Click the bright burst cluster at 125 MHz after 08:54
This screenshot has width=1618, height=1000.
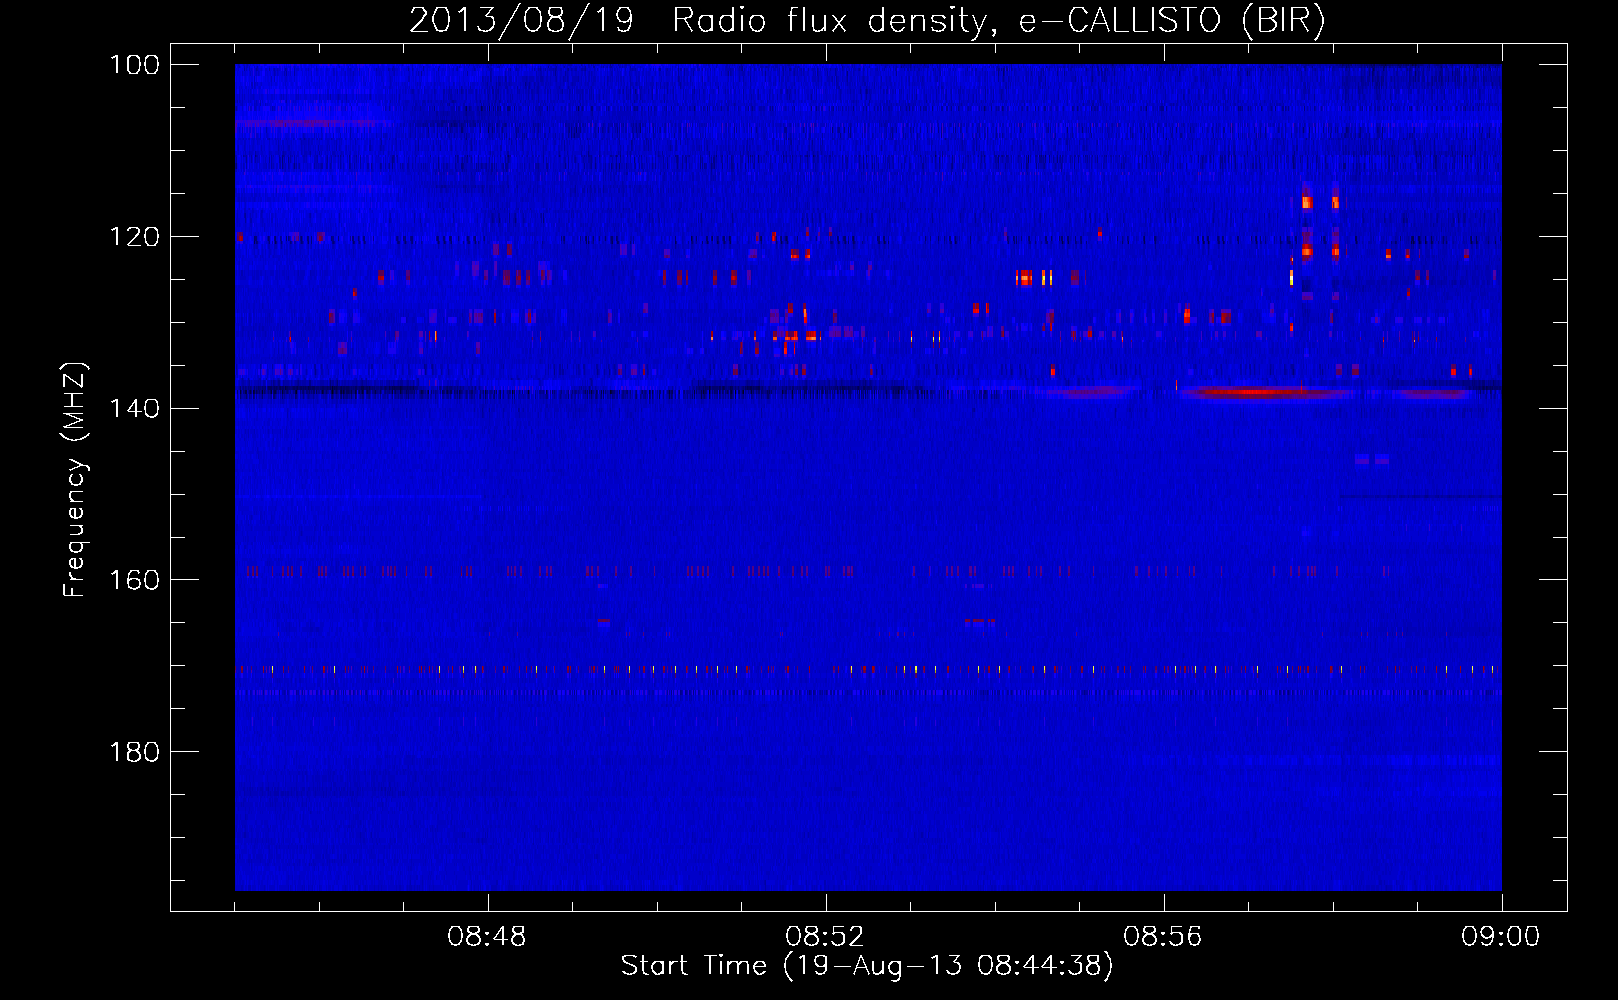(x=1034, y=278)
